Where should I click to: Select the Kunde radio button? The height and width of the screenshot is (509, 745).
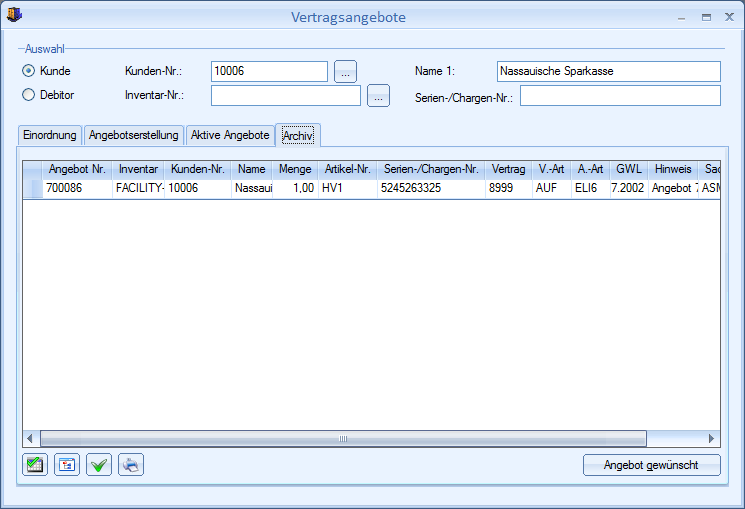tap(29, 71)
